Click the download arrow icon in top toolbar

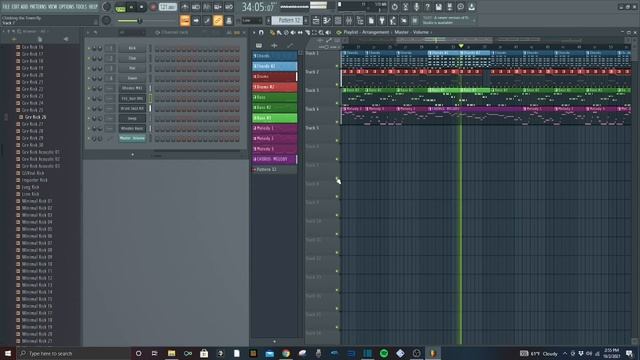point(471,7)
